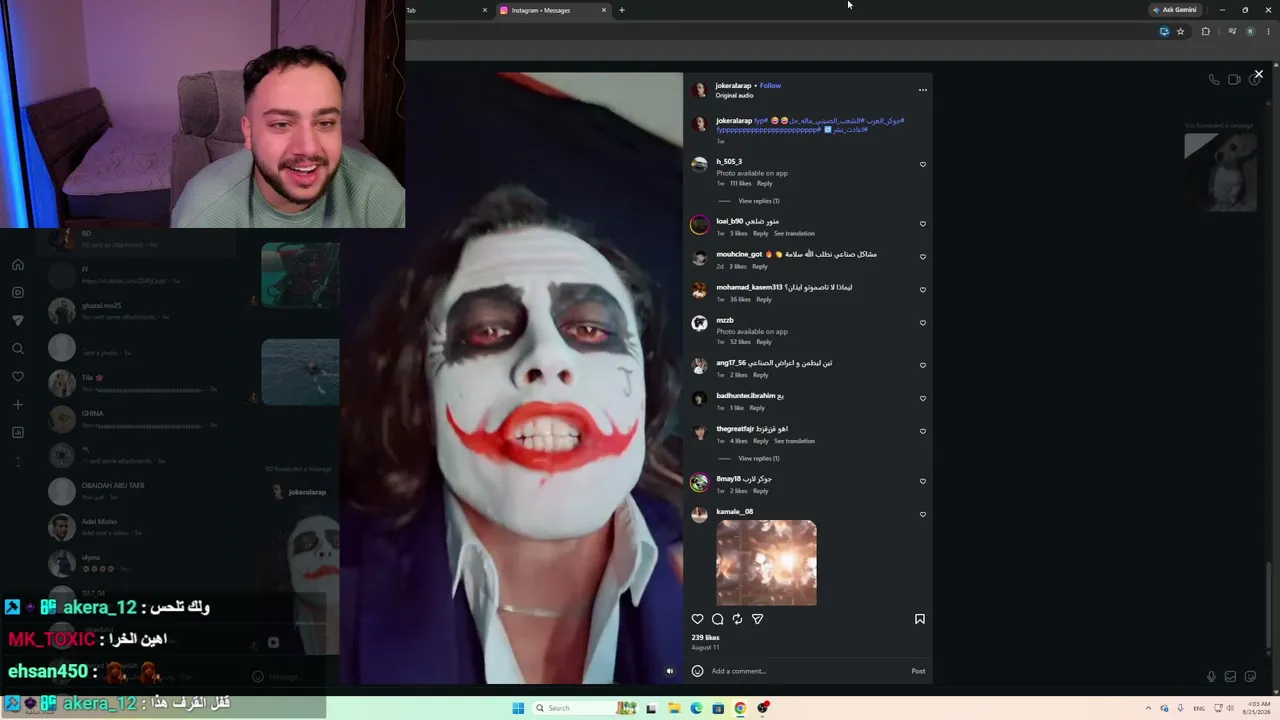Image resolution: width=1280 pixels, height=720 pixels.
Task: Open Ask Gemini in Chrome
Action: point(1175,10)
